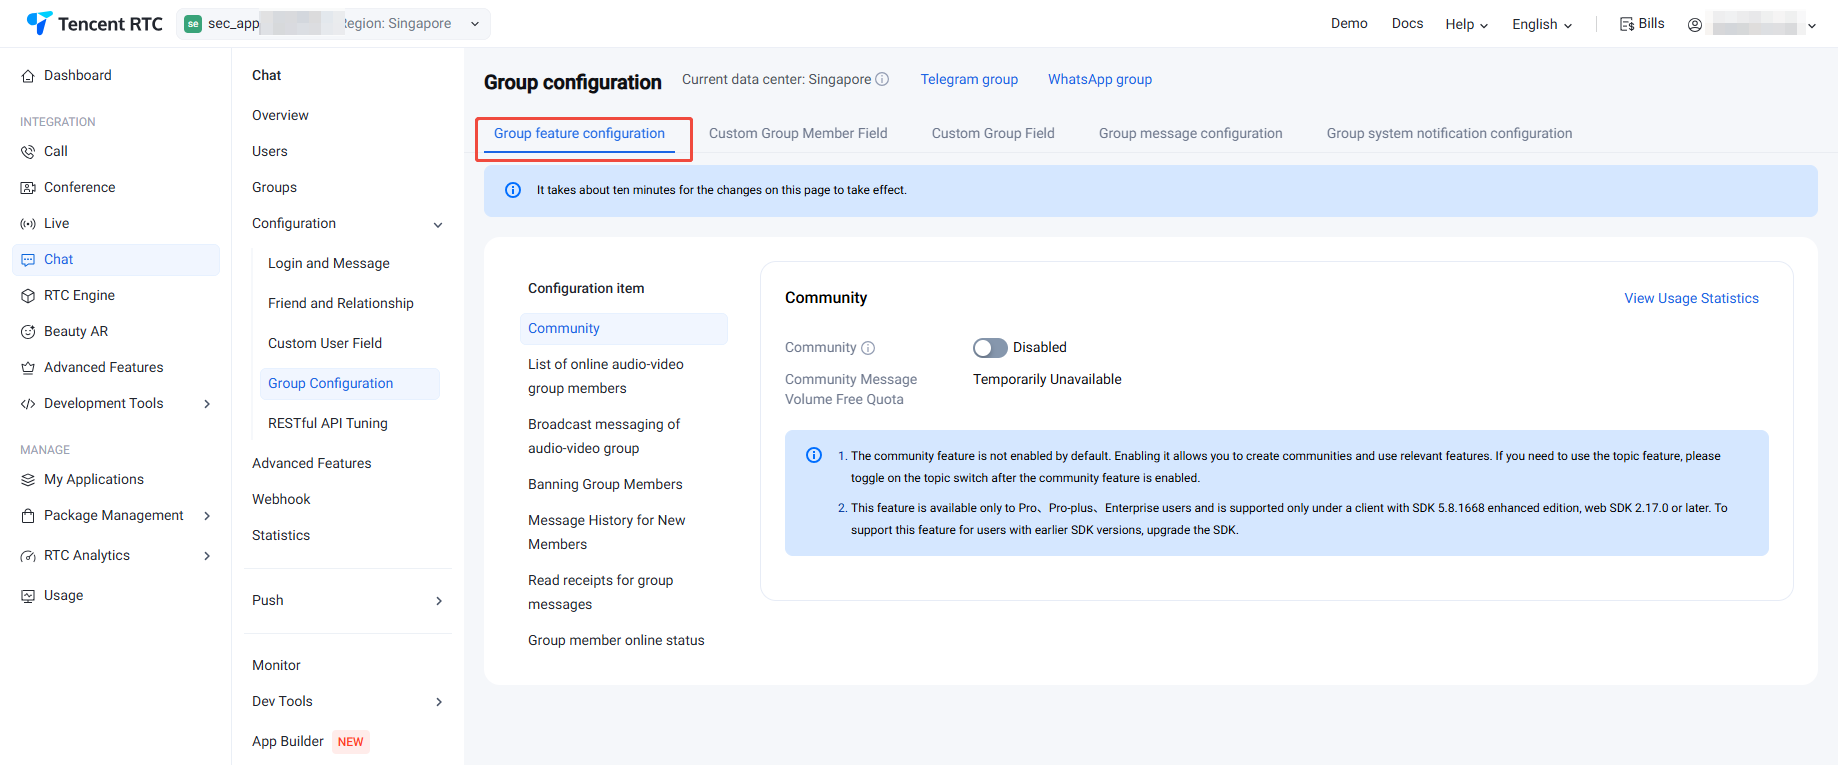Open Dashboard via its home icon
1838x765 pixels.
pos(28,76)
